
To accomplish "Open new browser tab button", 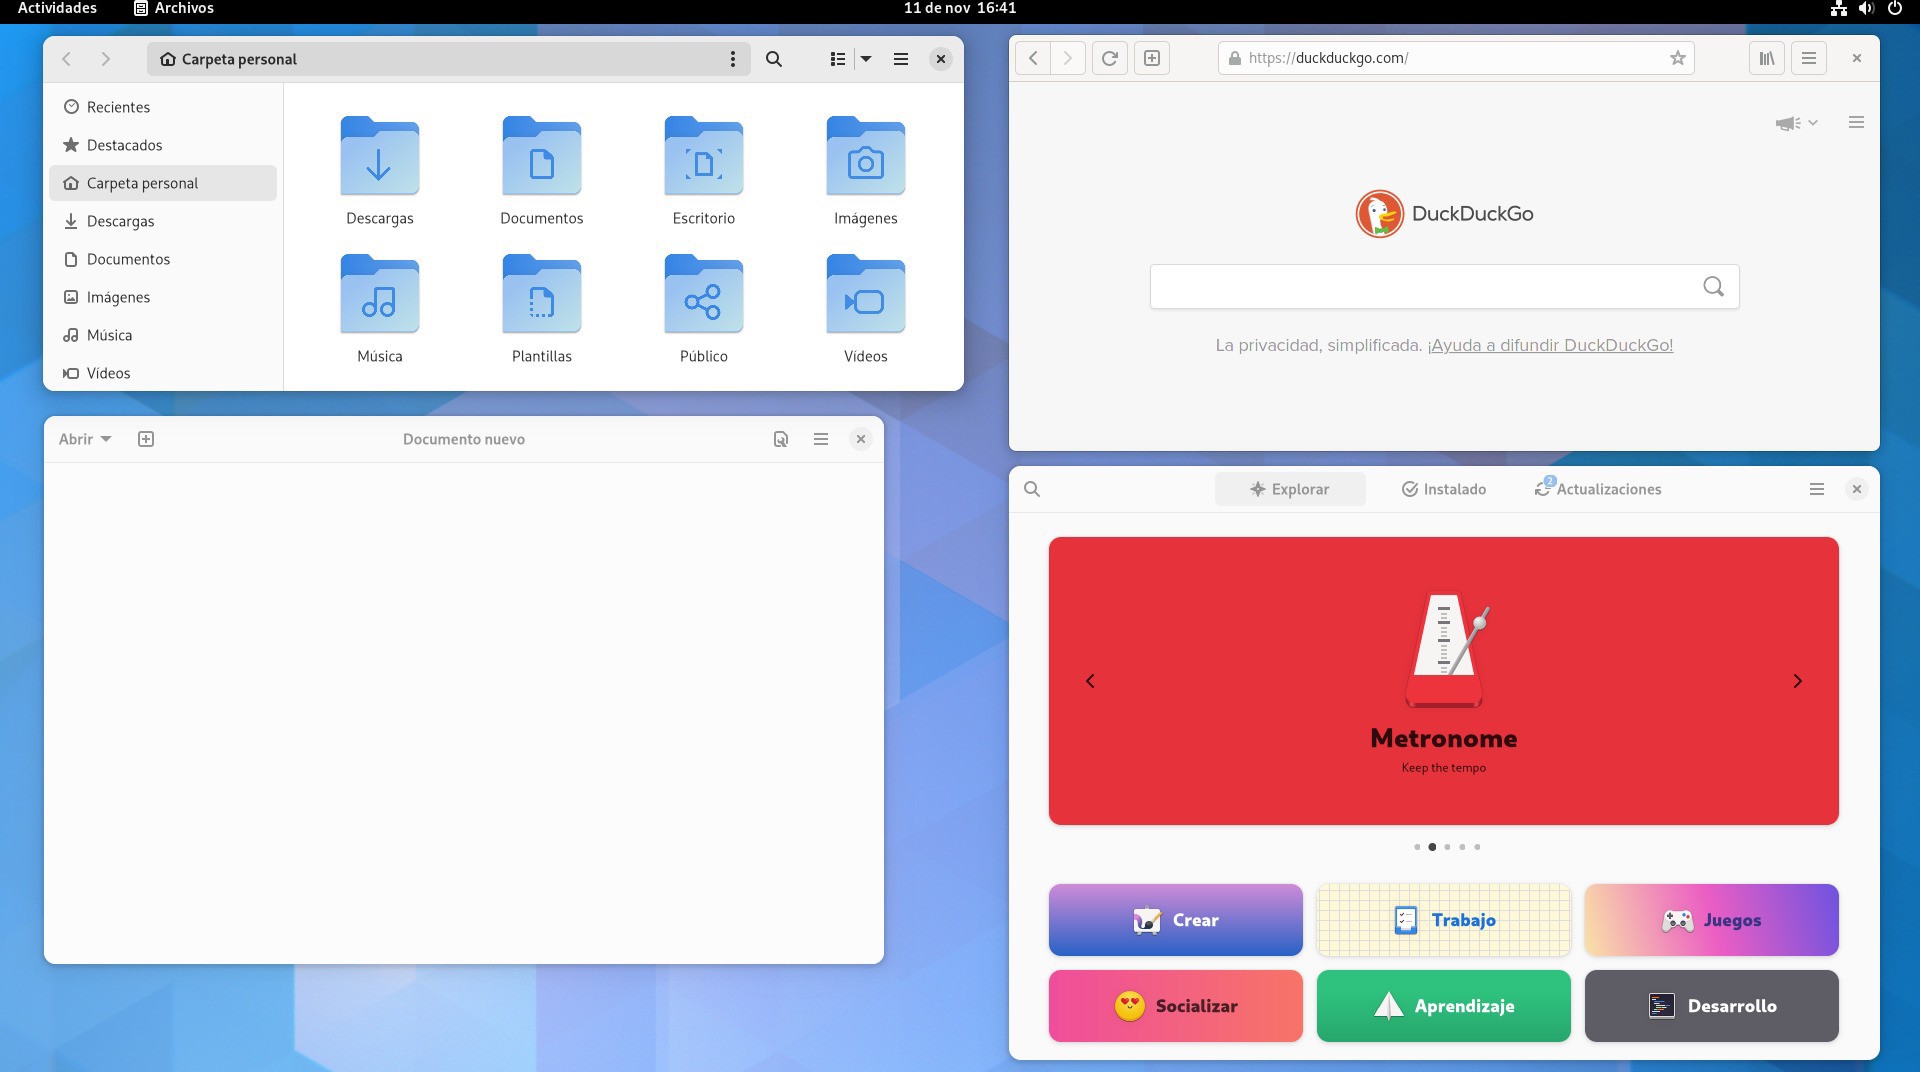I will [x=1151, y=58].
